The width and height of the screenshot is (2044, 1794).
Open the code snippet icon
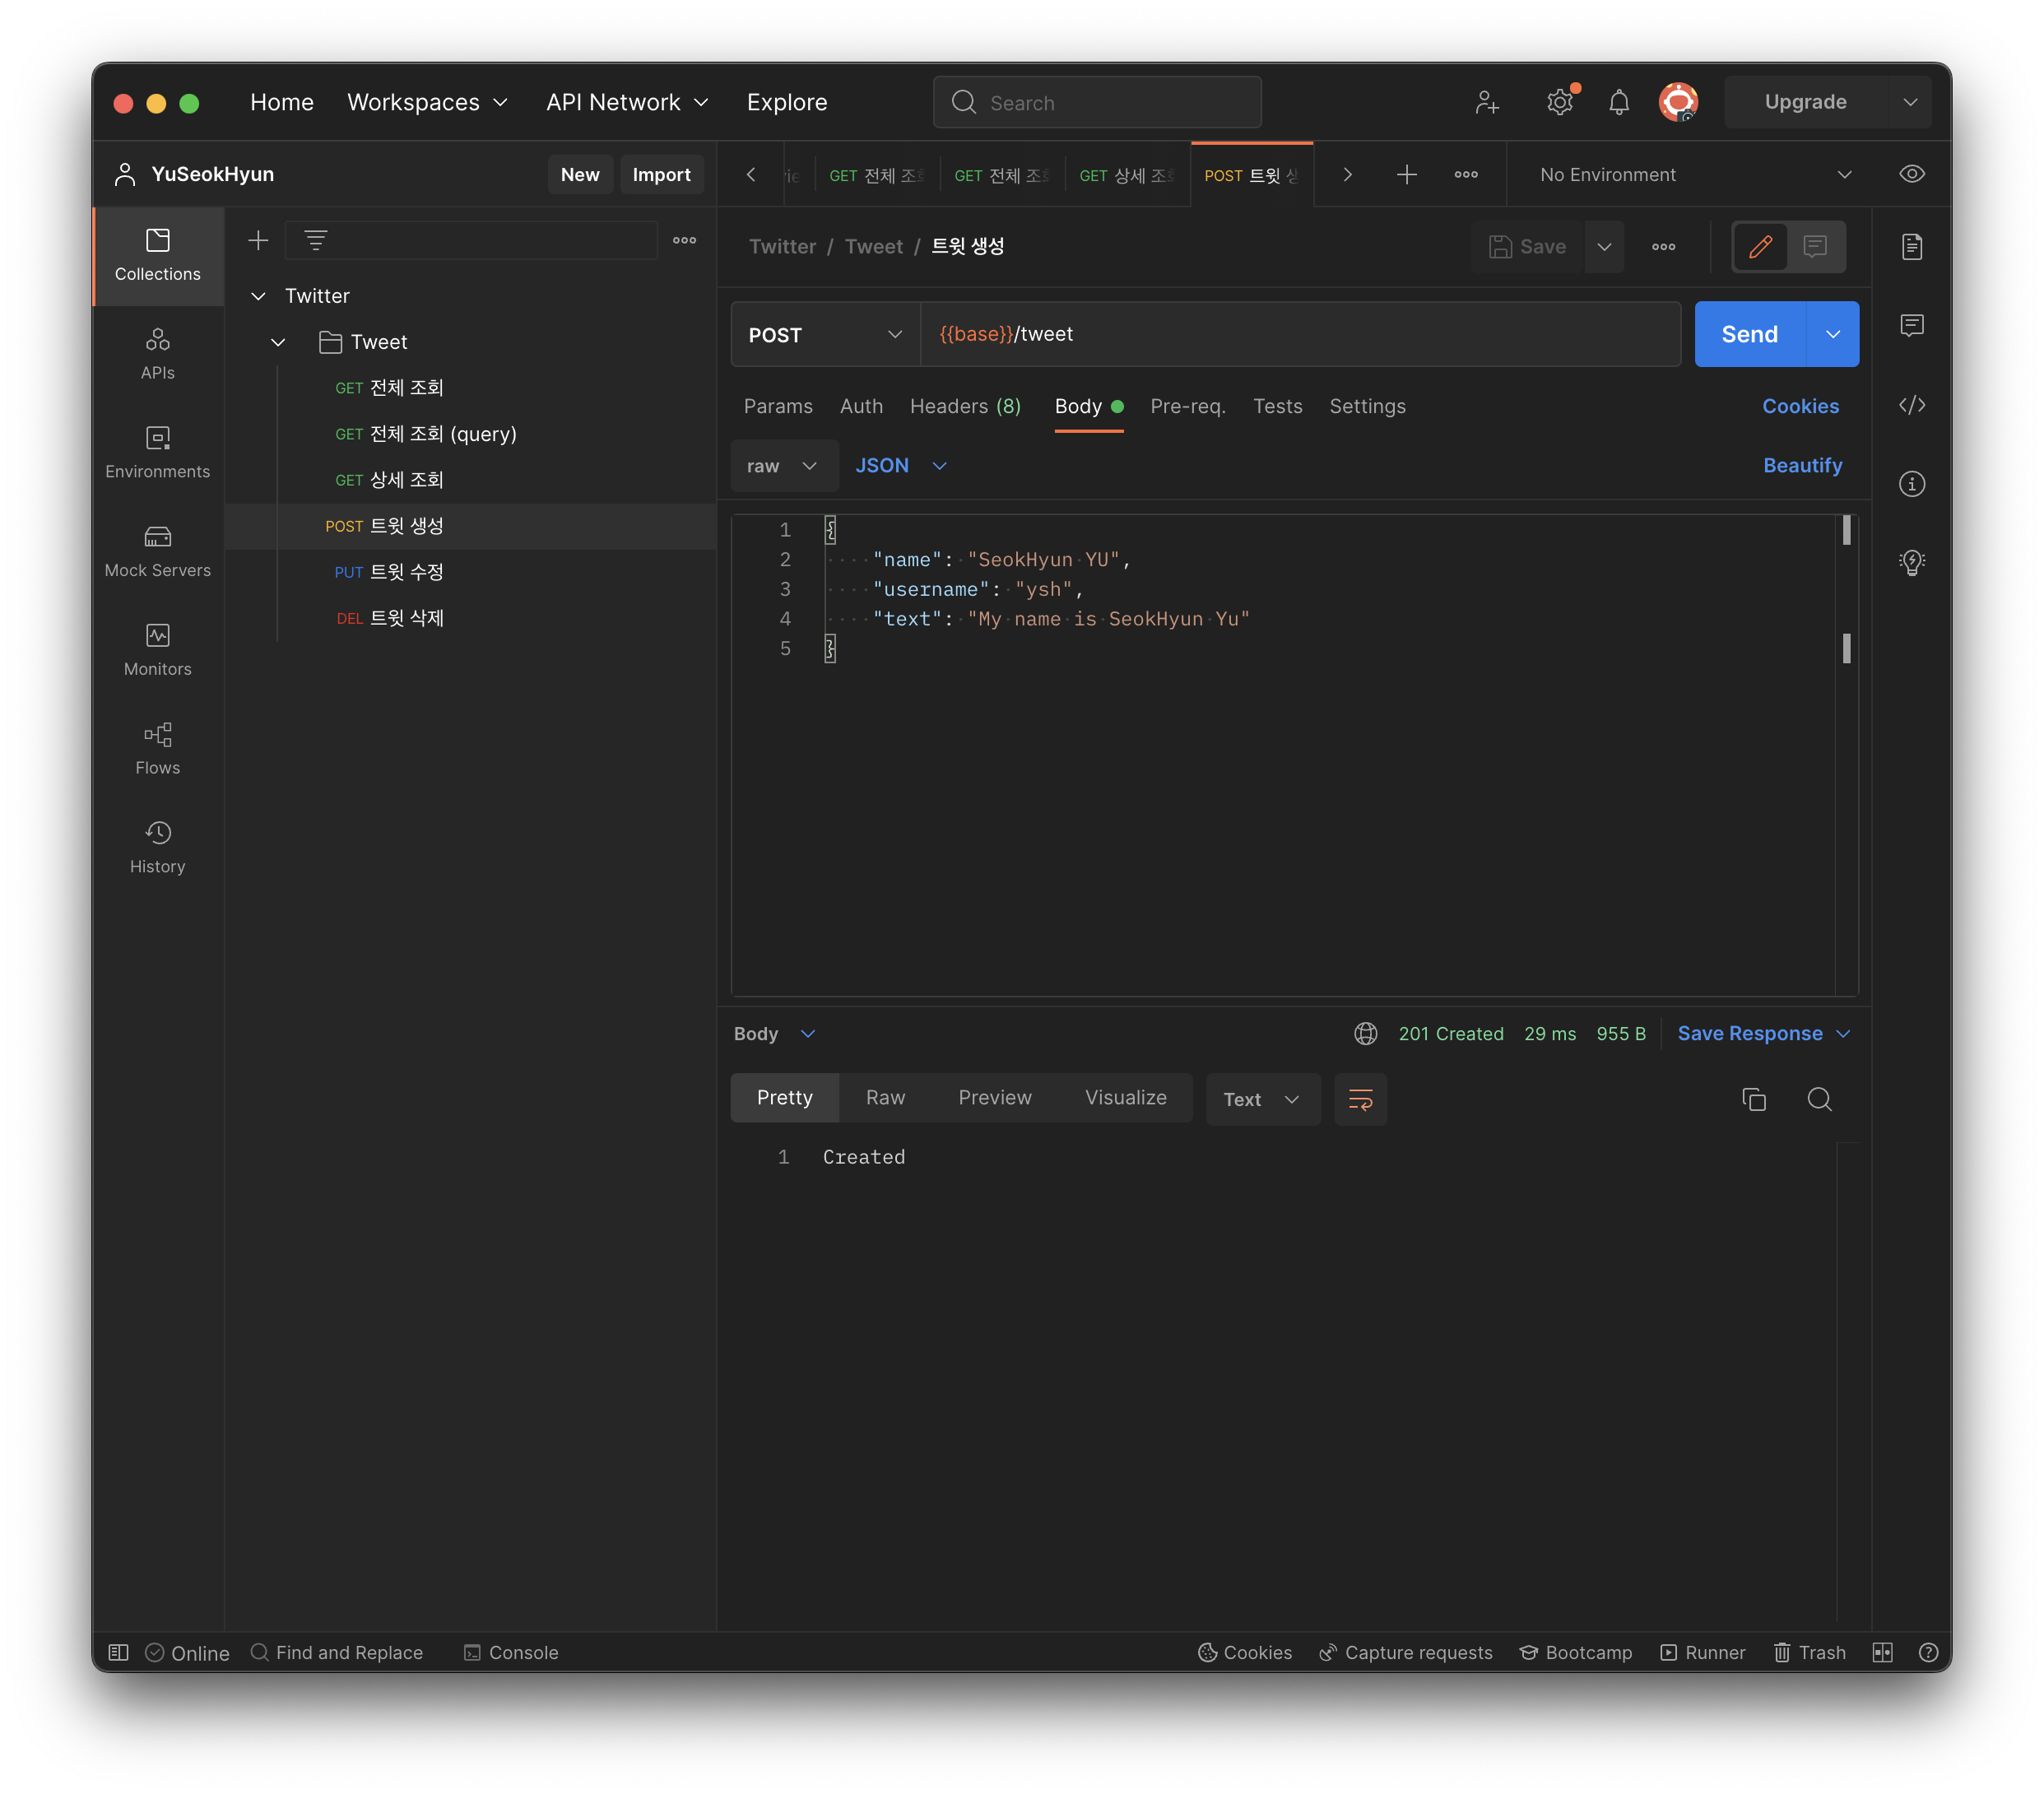tap(1911, 405)
